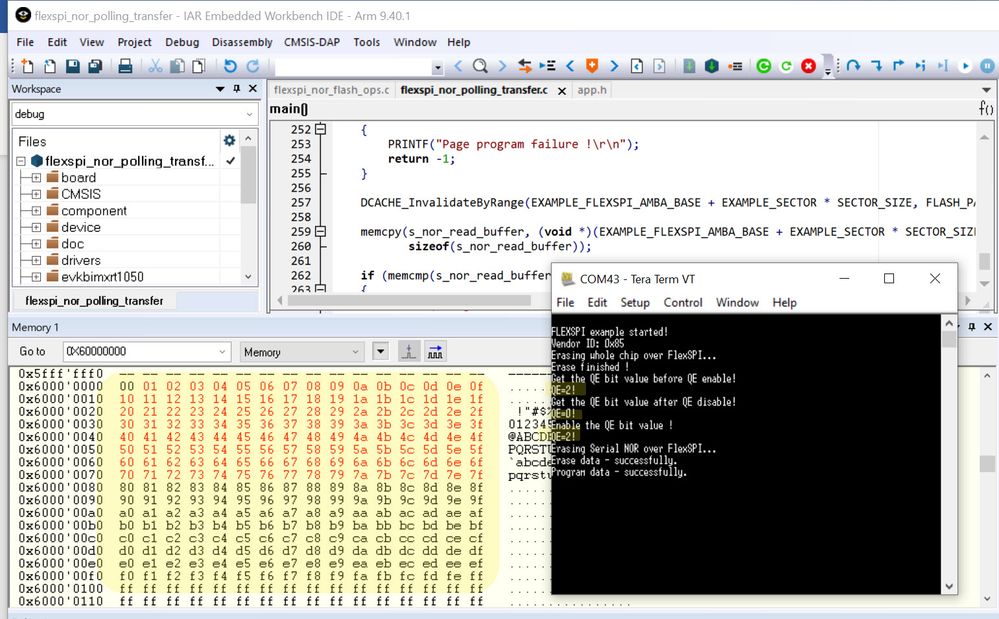Image resolution: width=999 pixels, height=619 pixels.
Task: Collapse code fold at line 259
Action: tap(320, 232)
